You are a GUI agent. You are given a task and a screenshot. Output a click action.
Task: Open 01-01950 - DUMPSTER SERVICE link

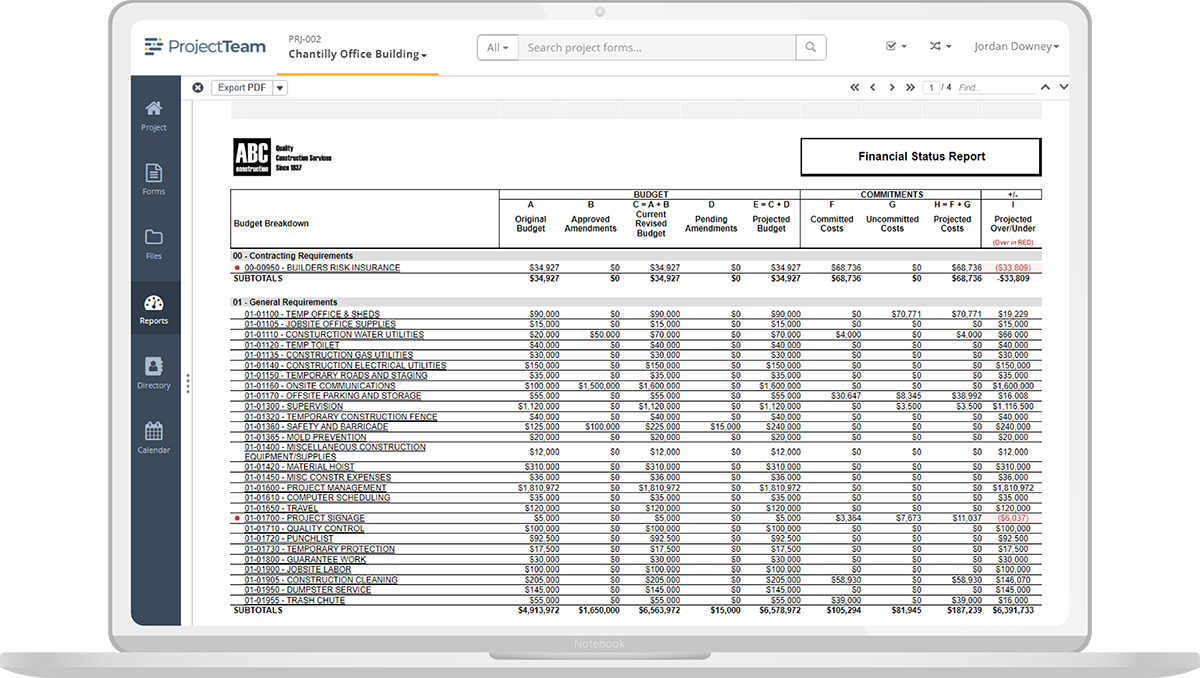pos(308,590)
